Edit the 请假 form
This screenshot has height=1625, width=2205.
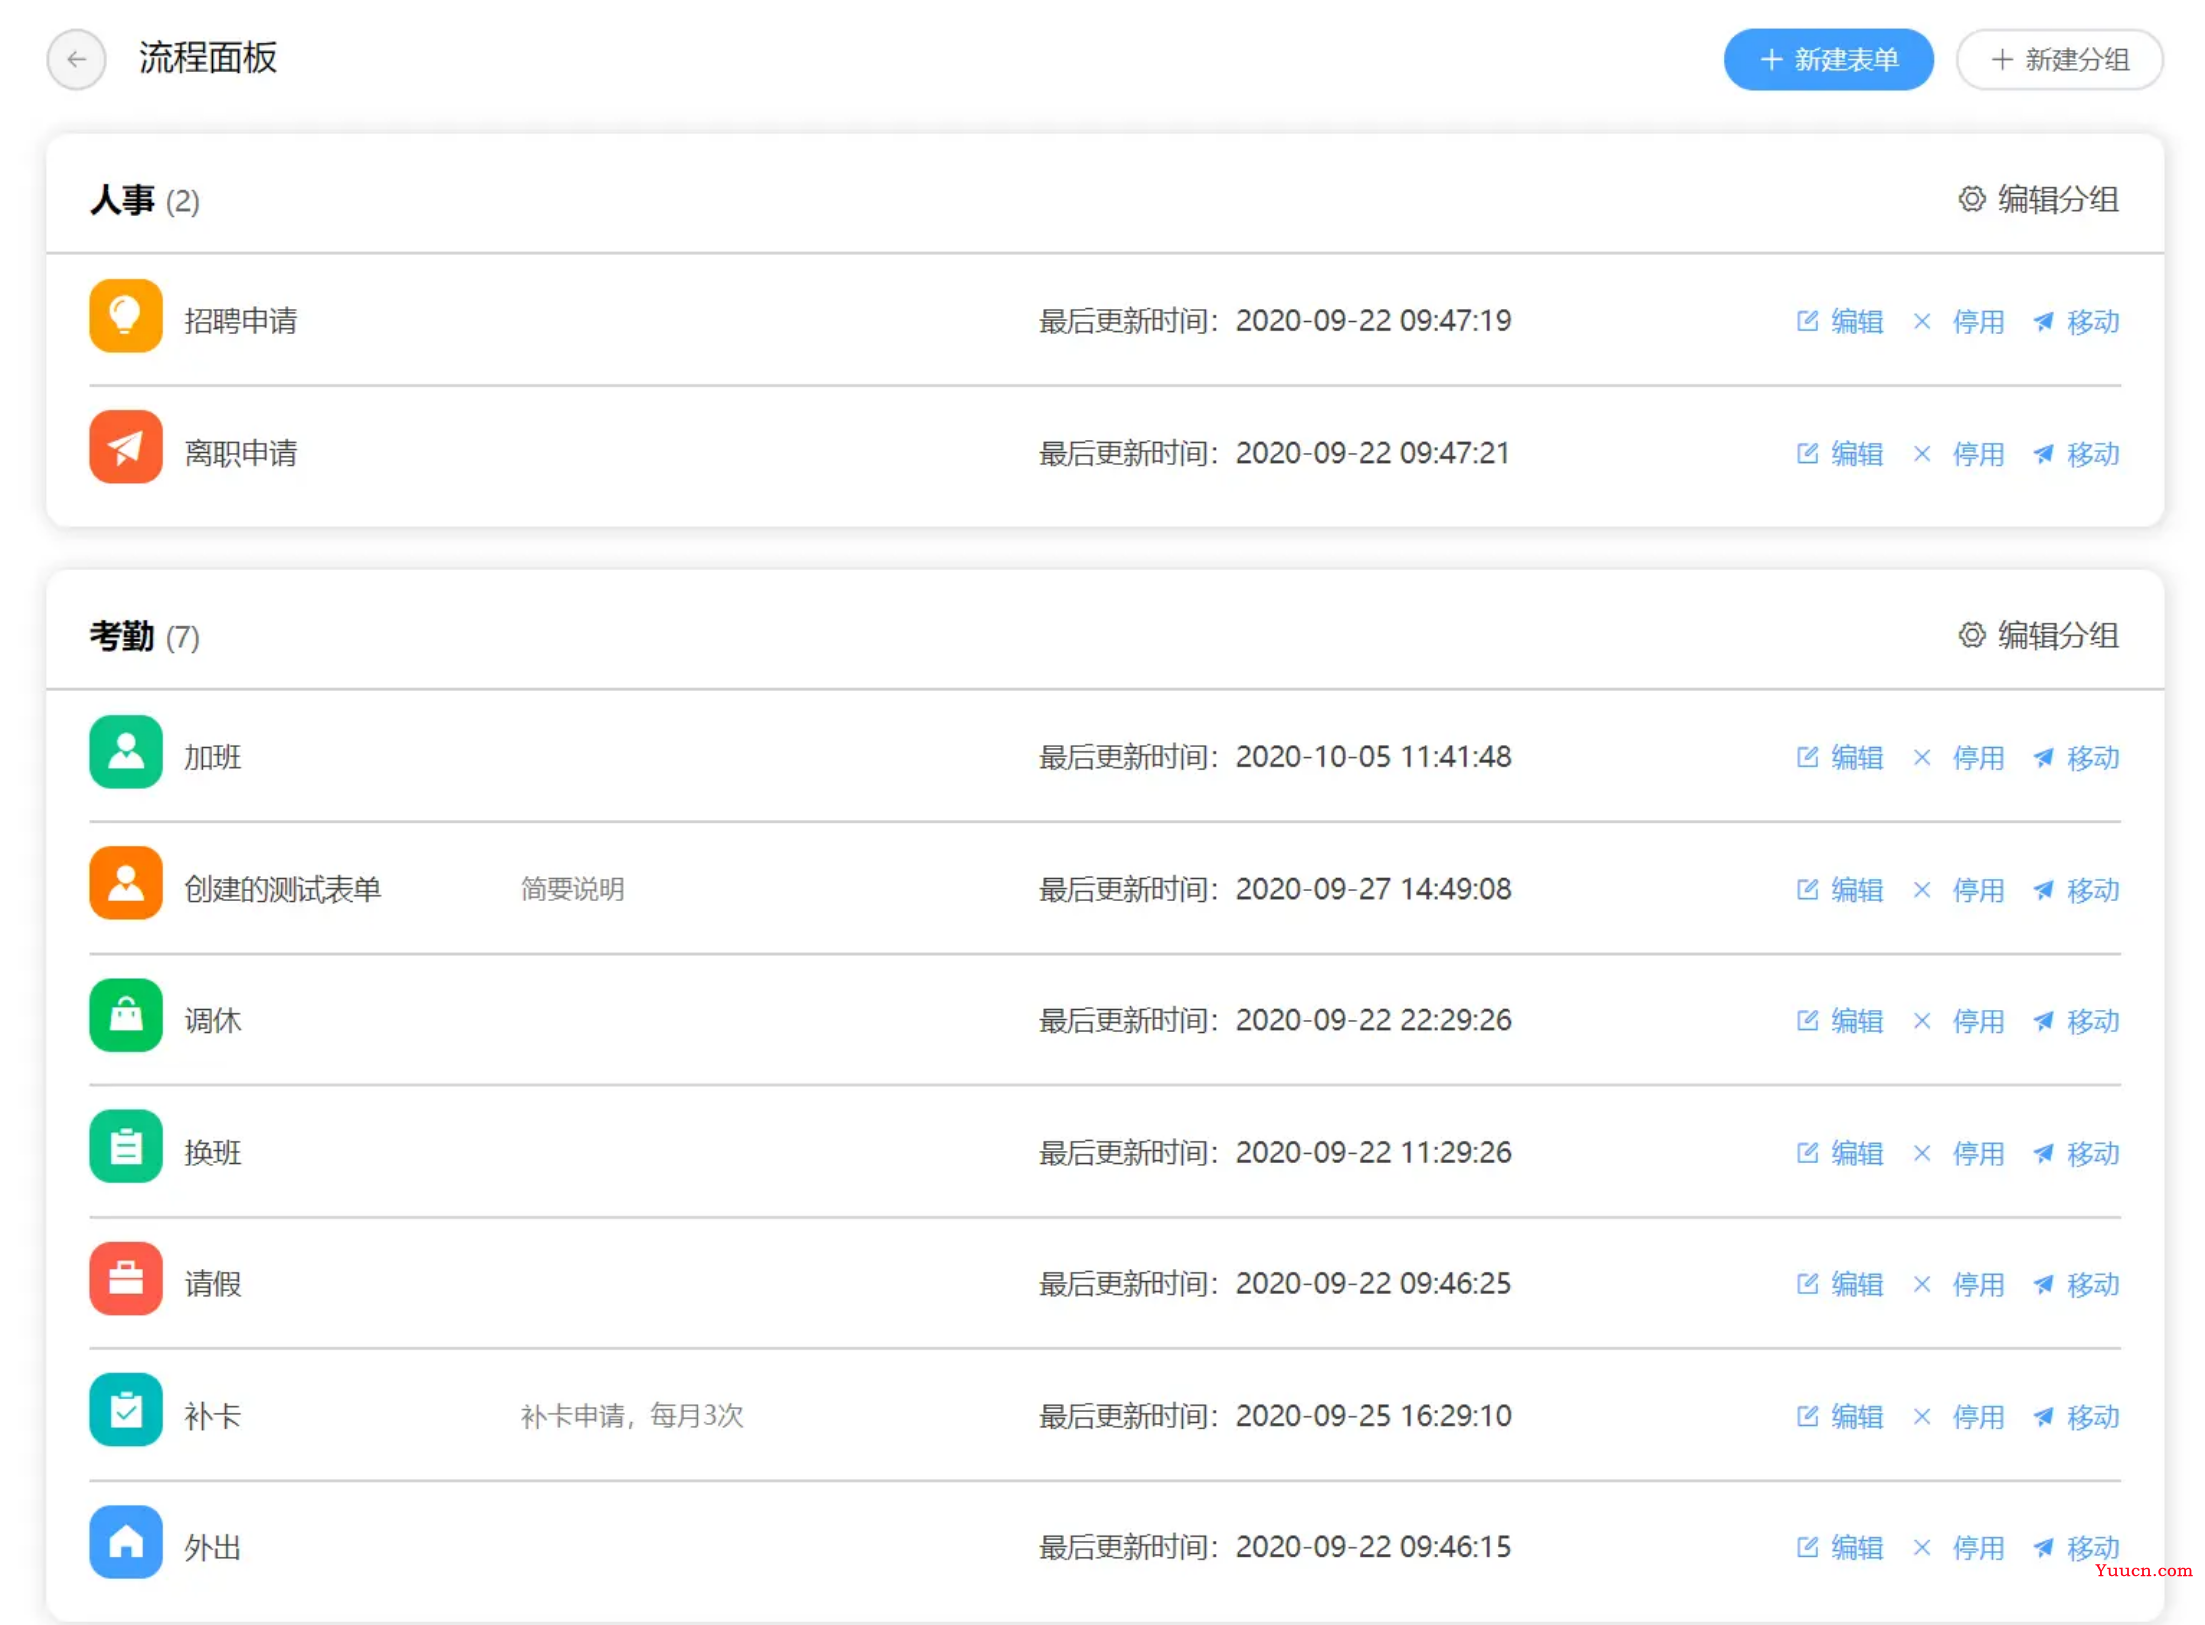coord(1839,1283)
